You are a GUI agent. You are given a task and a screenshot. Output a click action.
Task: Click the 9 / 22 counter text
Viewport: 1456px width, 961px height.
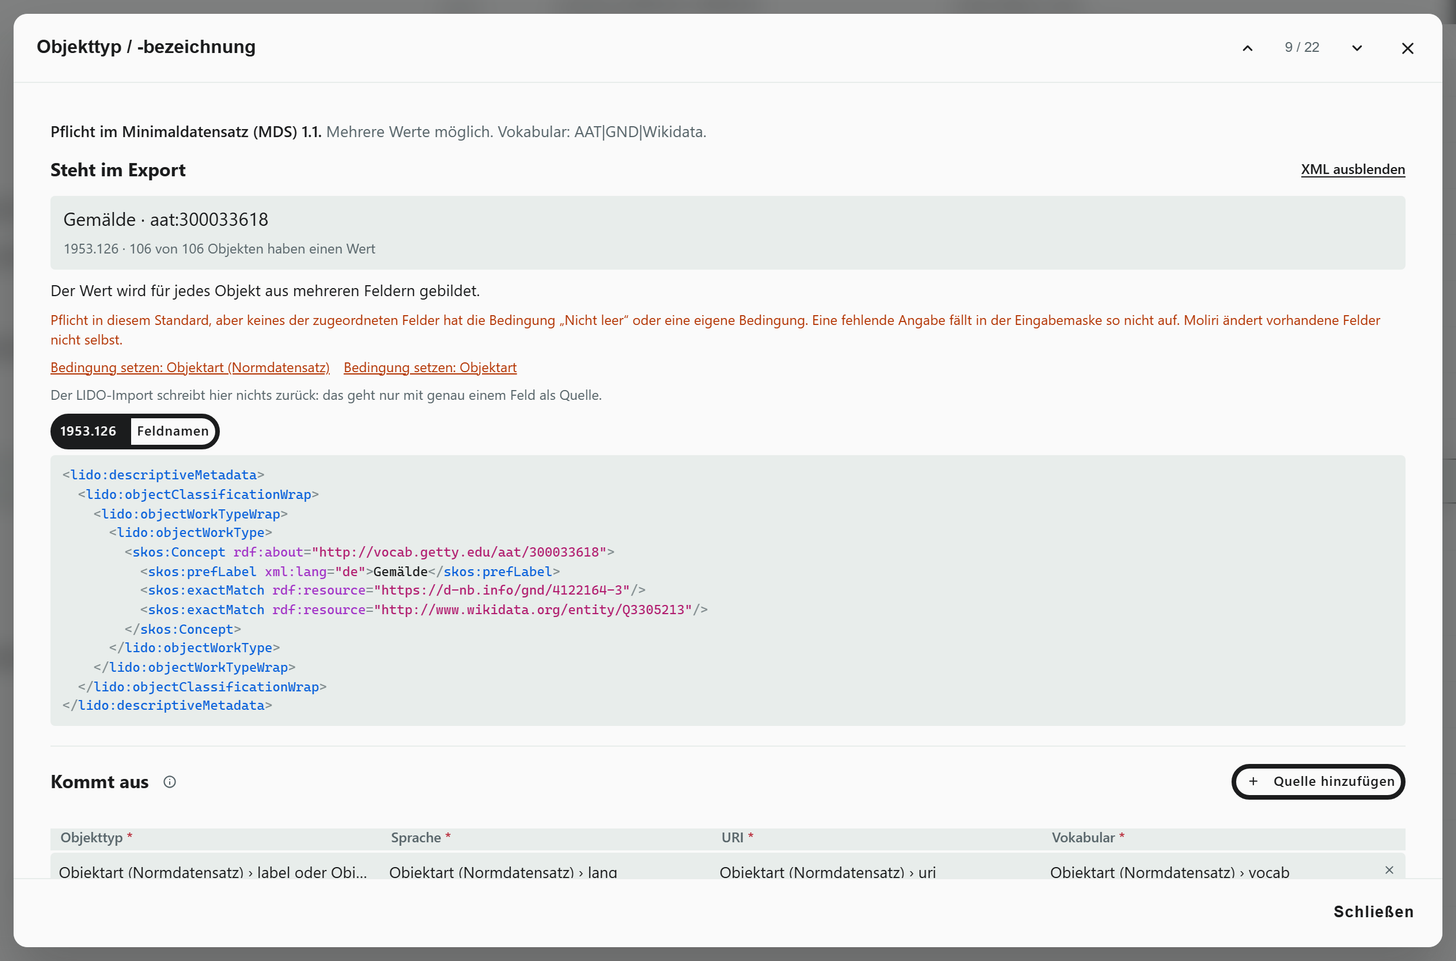[x=1302, y=47]
